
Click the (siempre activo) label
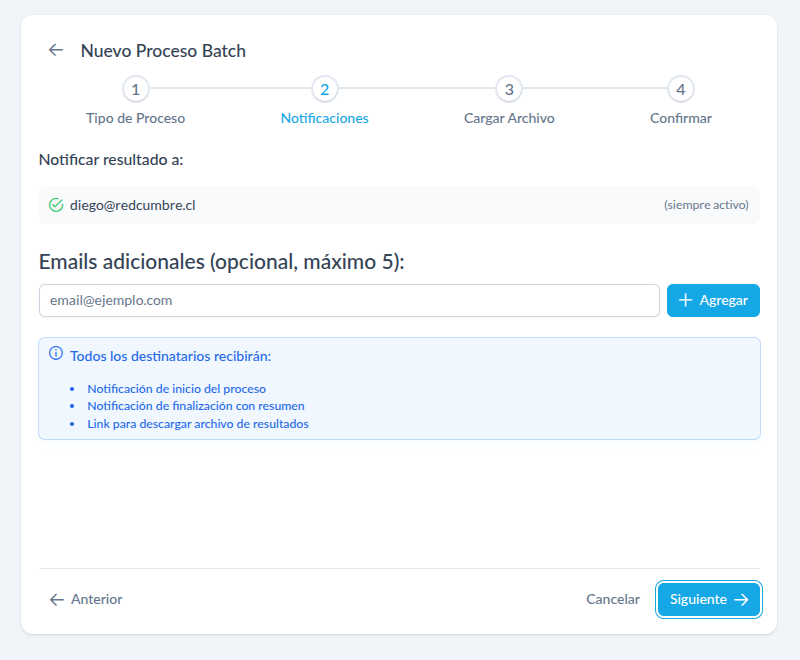click(705, 205)
